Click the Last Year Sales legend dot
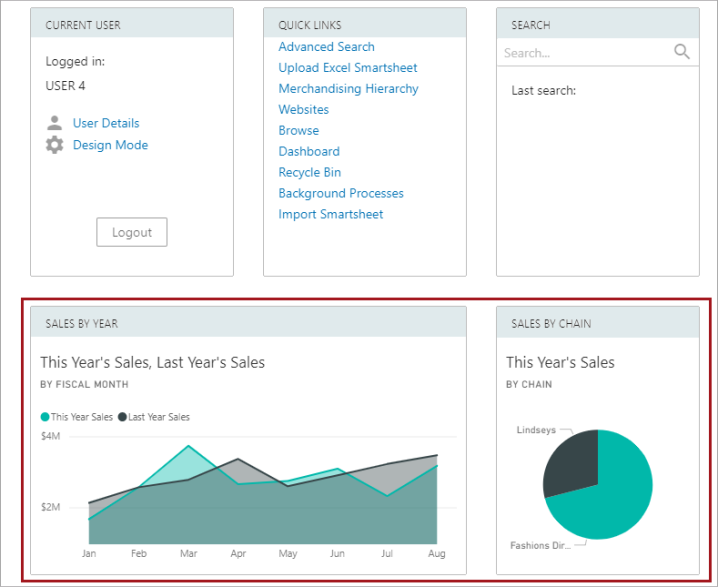718x587 pixels. pyautogui.click(x=122, y=417)
